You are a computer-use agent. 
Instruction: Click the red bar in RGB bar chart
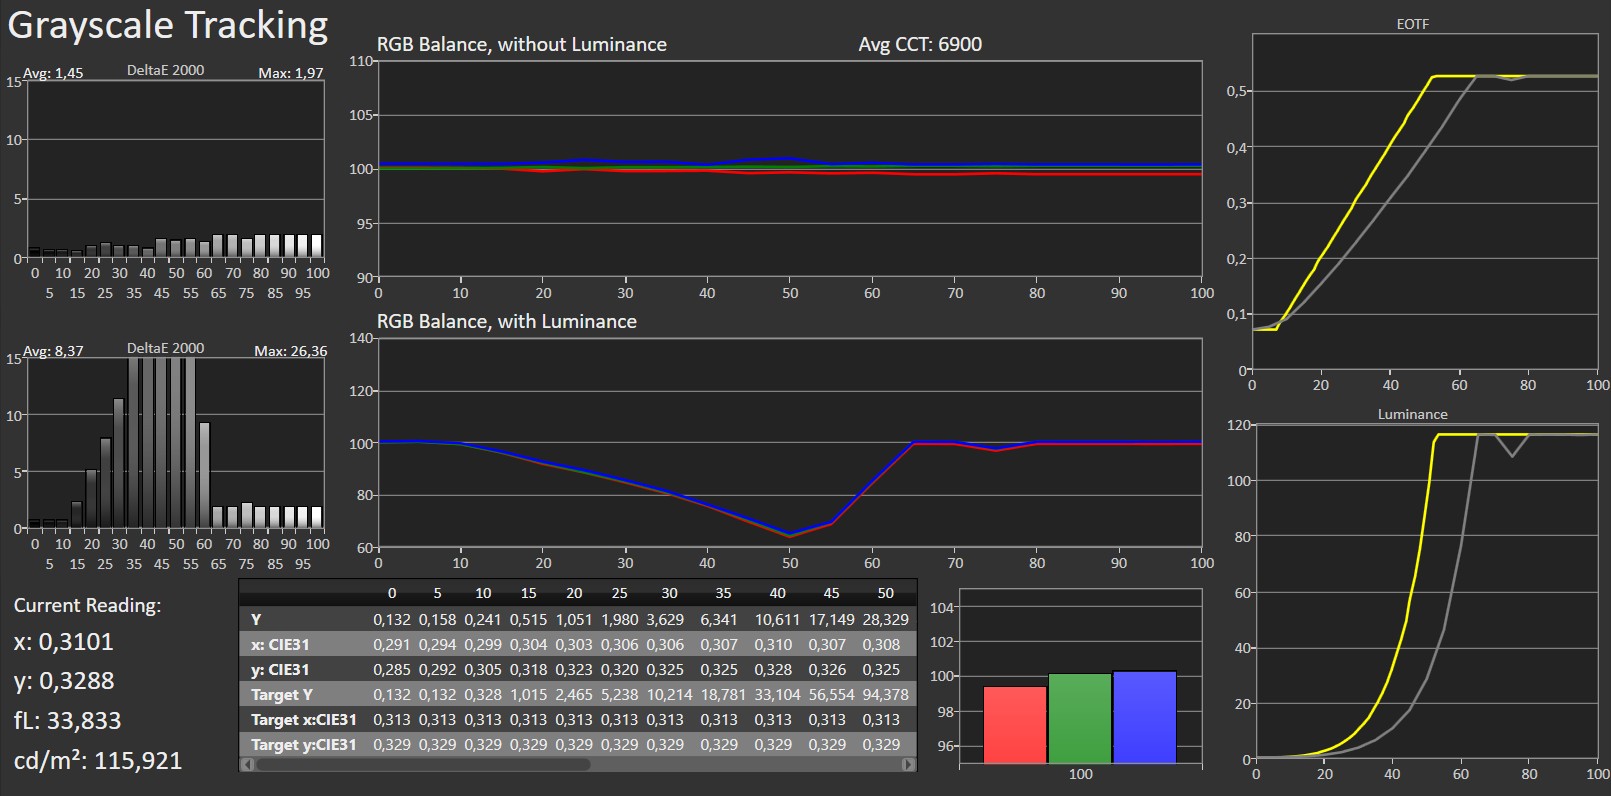[1015, 724]
